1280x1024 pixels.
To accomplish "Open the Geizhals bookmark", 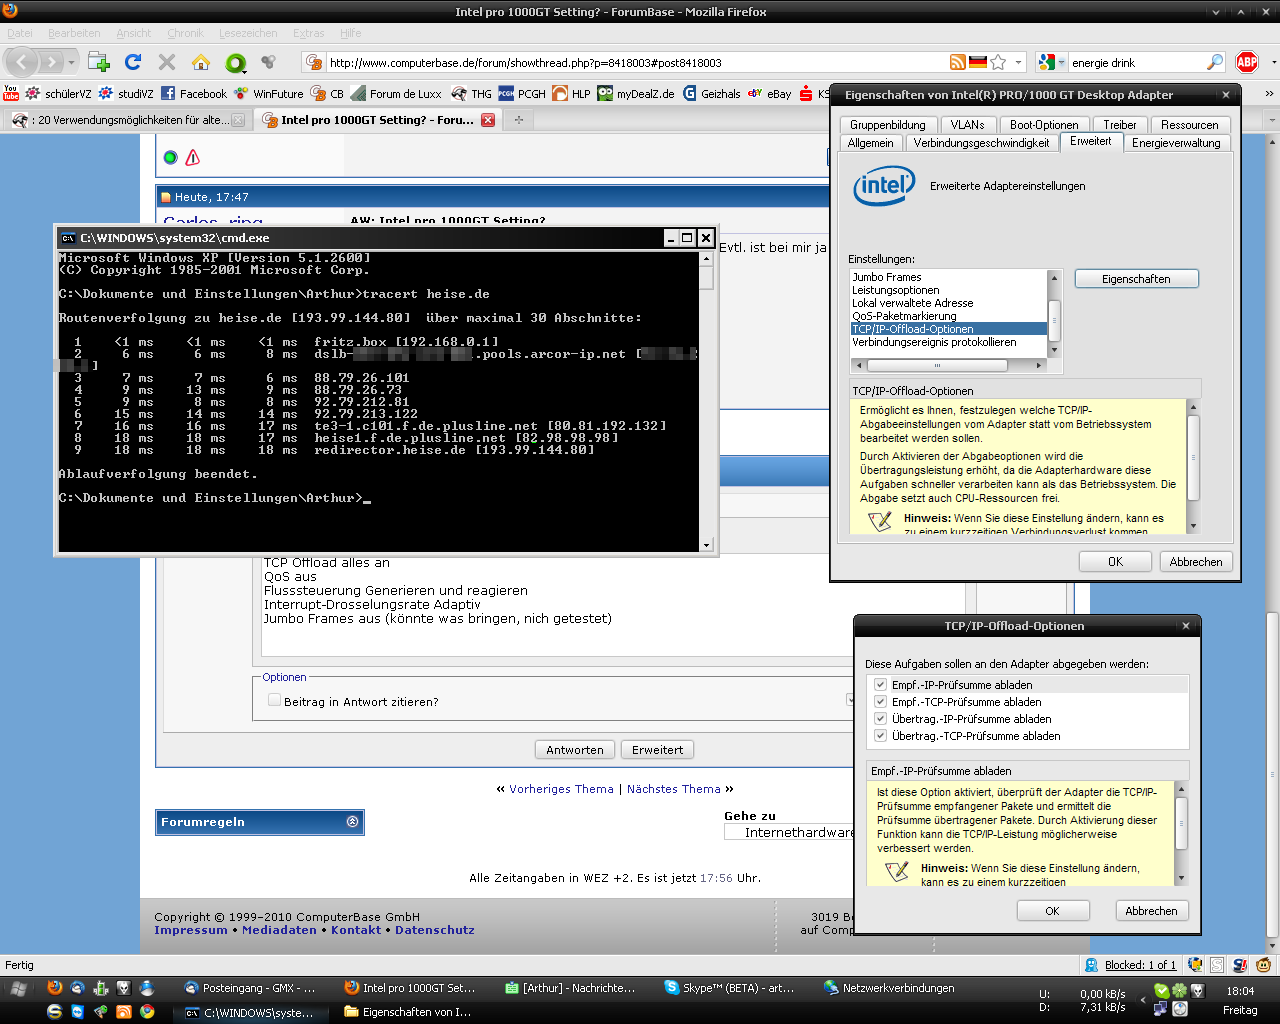I will pos(712,93).
